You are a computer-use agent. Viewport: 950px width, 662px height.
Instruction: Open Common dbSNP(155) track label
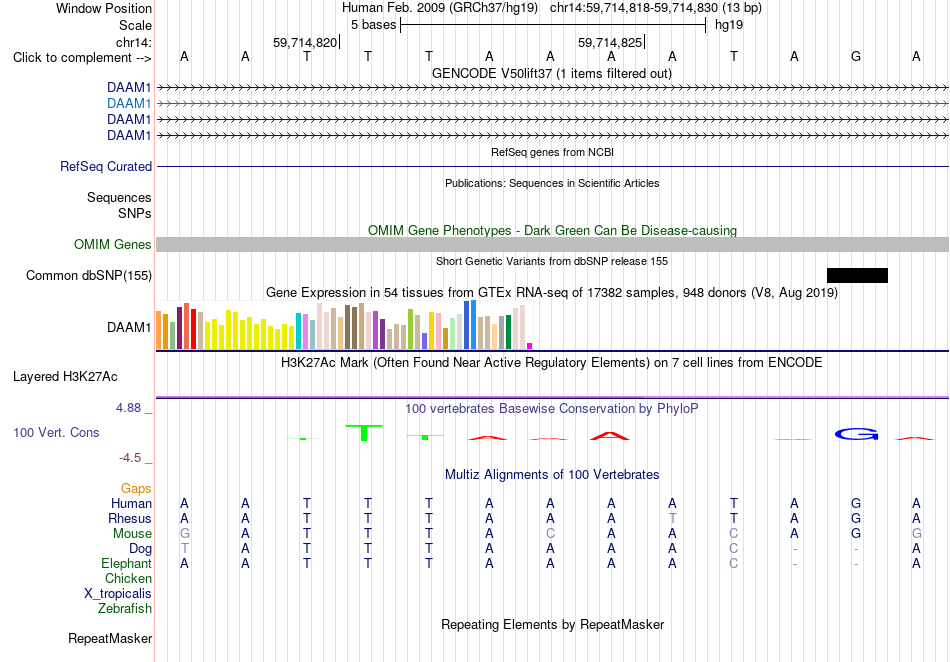coord(89,276)
